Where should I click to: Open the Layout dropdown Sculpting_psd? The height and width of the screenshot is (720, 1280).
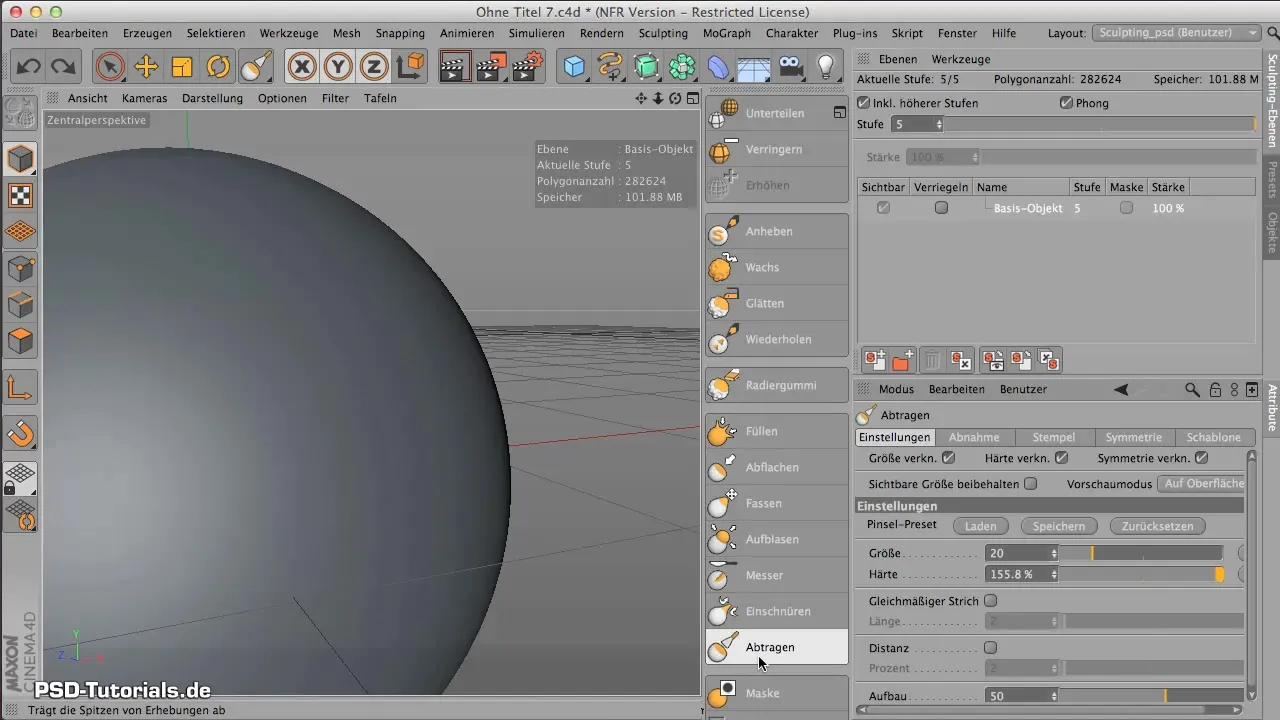click(1176, 33)
